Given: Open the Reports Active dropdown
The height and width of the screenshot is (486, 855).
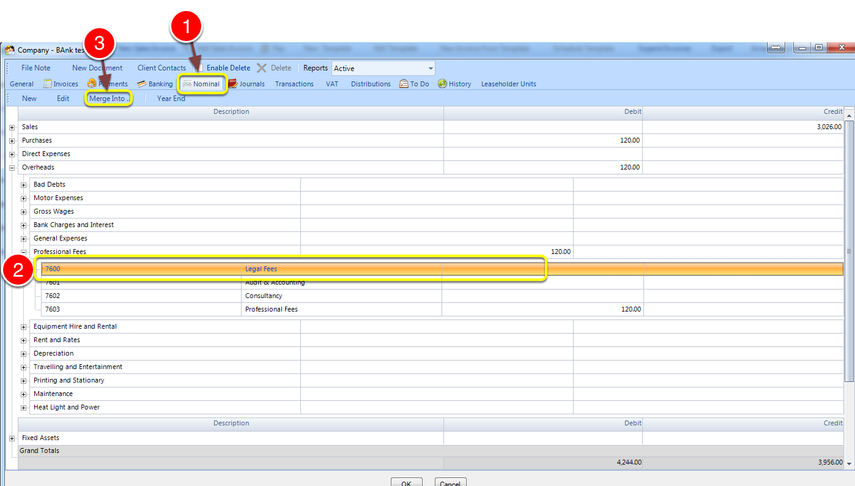Looking at the screenshot, I should coord(383,68).
